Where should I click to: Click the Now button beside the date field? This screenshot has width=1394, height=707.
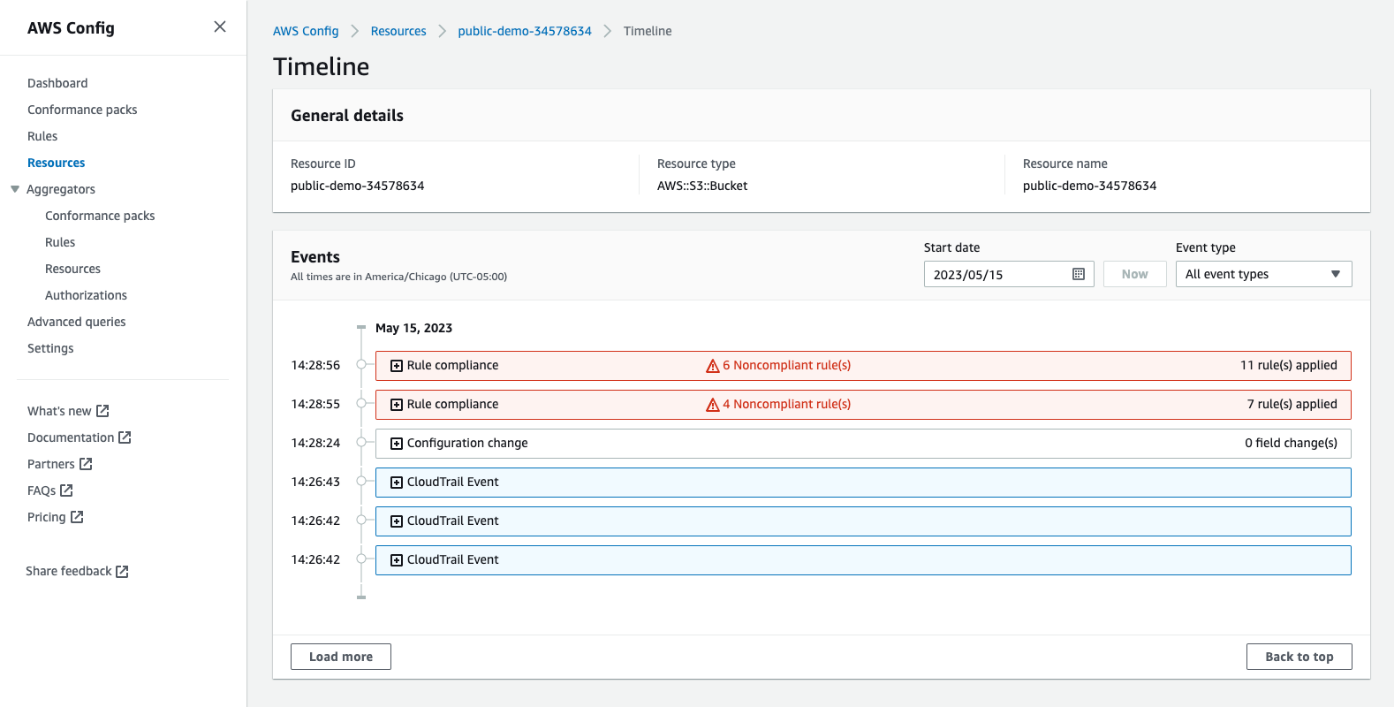pos(1134,273)
